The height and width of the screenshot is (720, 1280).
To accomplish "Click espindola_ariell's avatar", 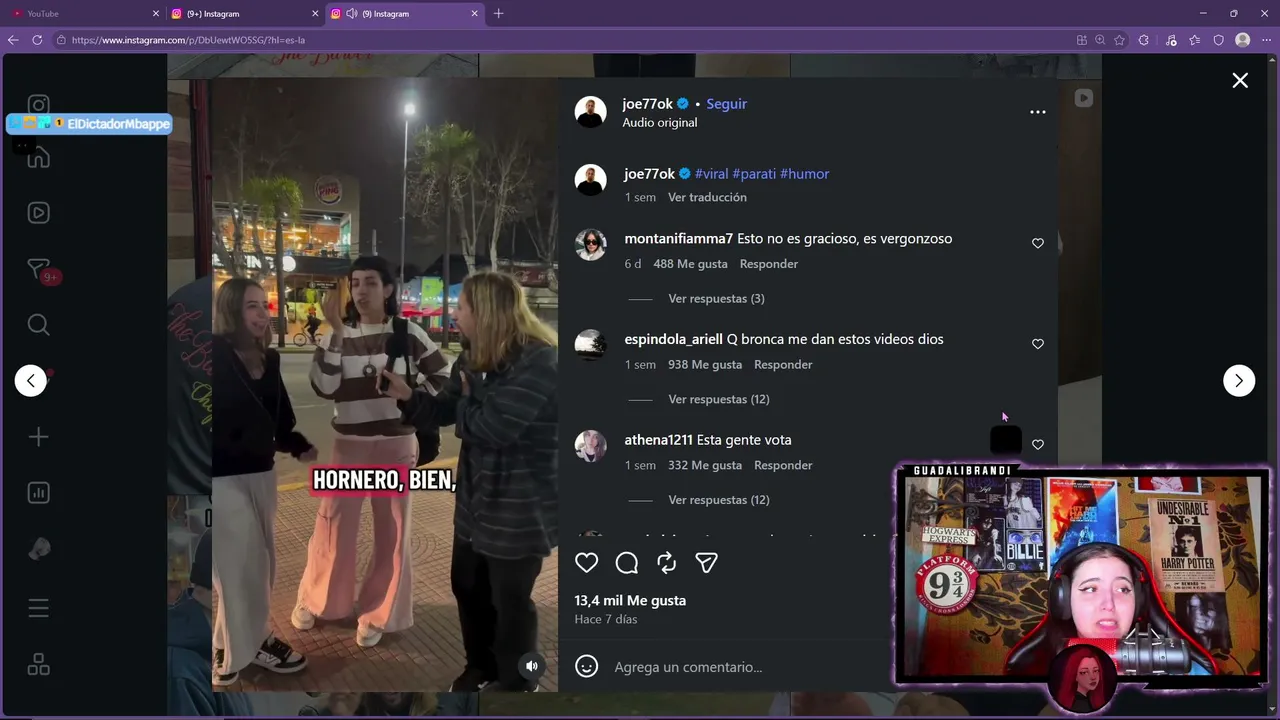I will (591, 345).
